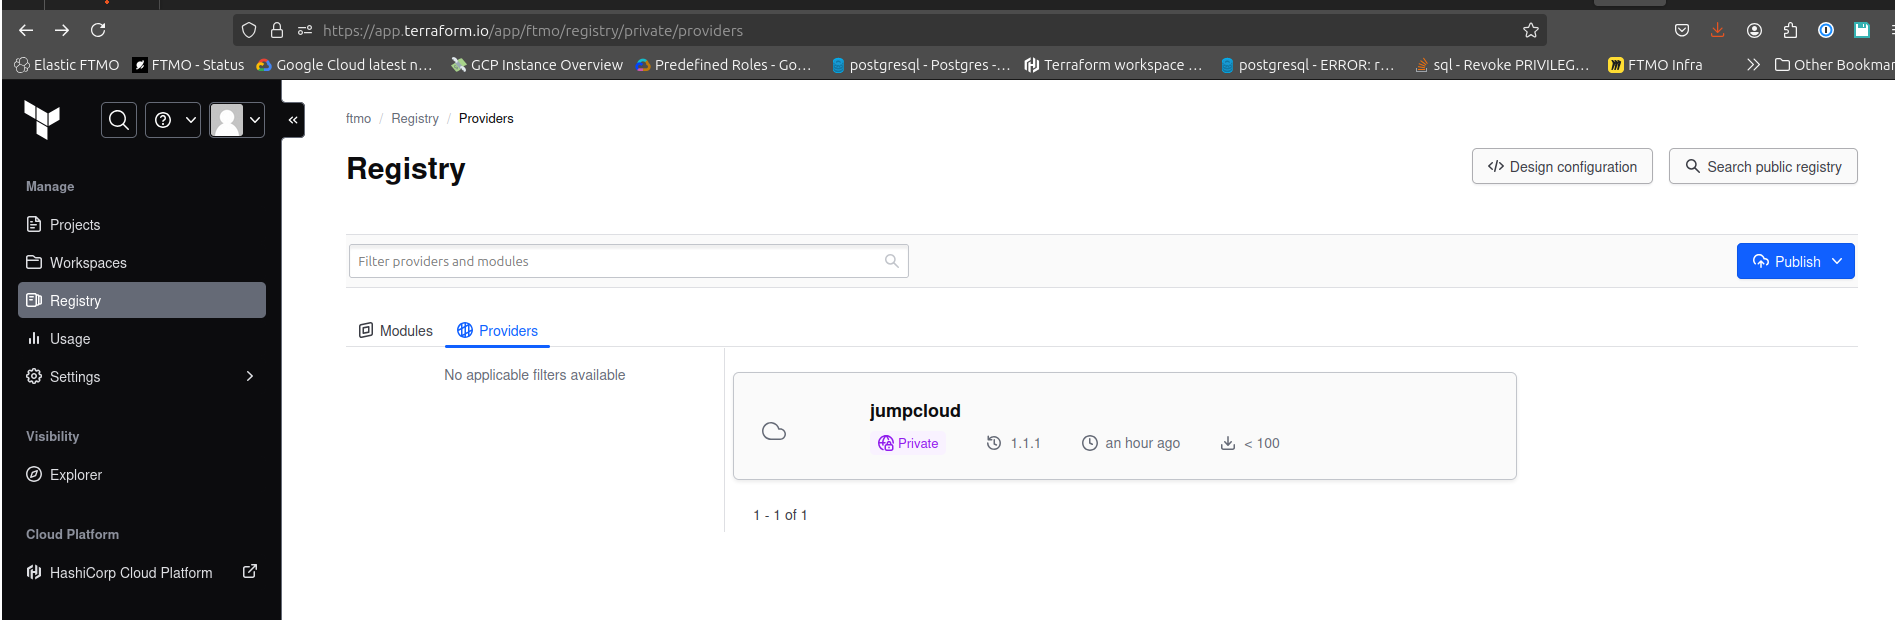The width and height of the screenshot is (1895, 620).
Task: Open the help menu dropdown
Action: click(173, 120)
